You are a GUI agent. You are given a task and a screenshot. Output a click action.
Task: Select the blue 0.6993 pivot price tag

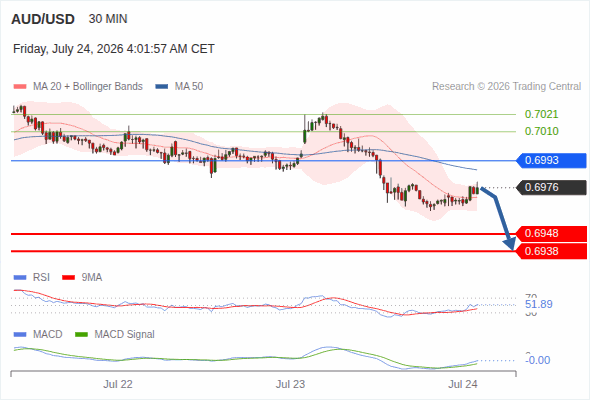click(x=551, y=161)
